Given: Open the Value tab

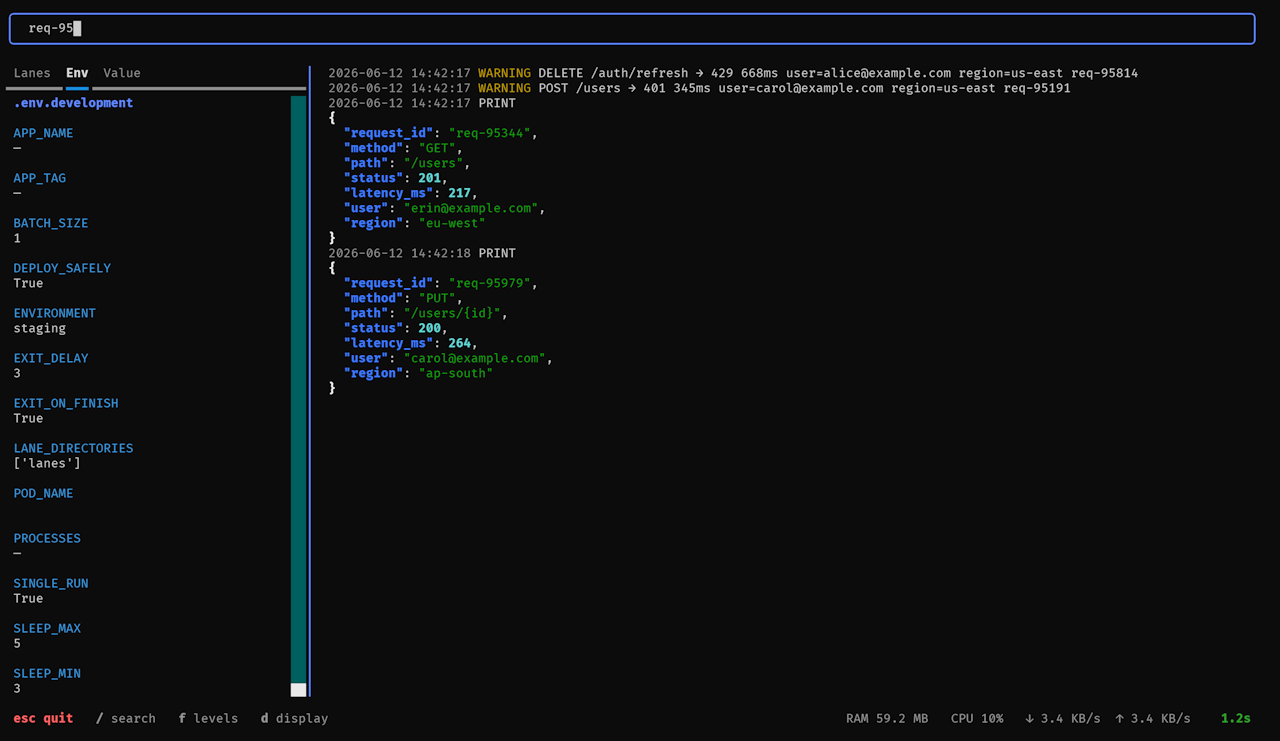Looking at the screenshot, I should [122, 73].
